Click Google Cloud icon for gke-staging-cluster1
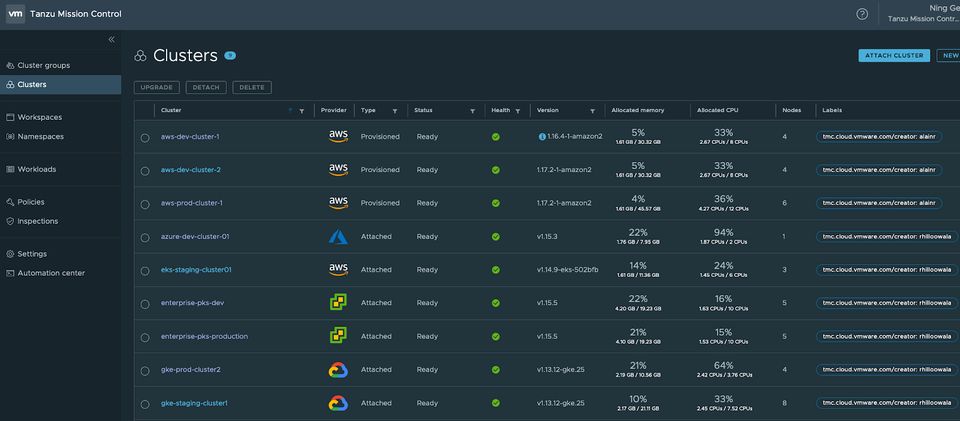 point(338,403)
